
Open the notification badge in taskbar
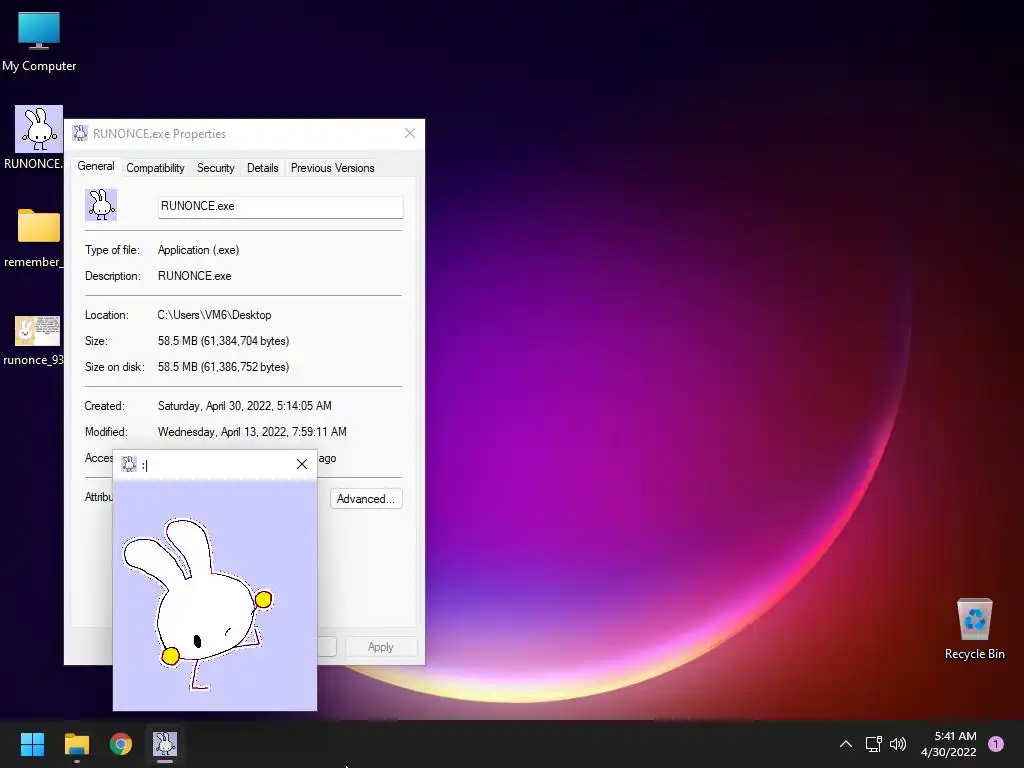pyautogui.click(x=996, y=744)
